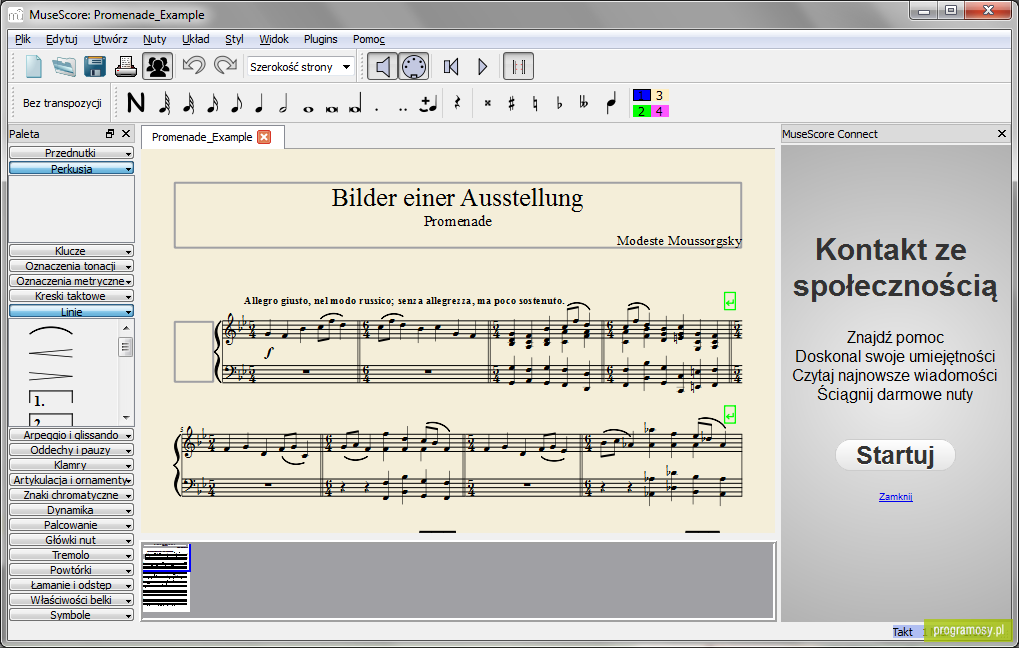Apply the flat accidental
The width and height of the screenshot is (1019, 648).
coord(559,103)
